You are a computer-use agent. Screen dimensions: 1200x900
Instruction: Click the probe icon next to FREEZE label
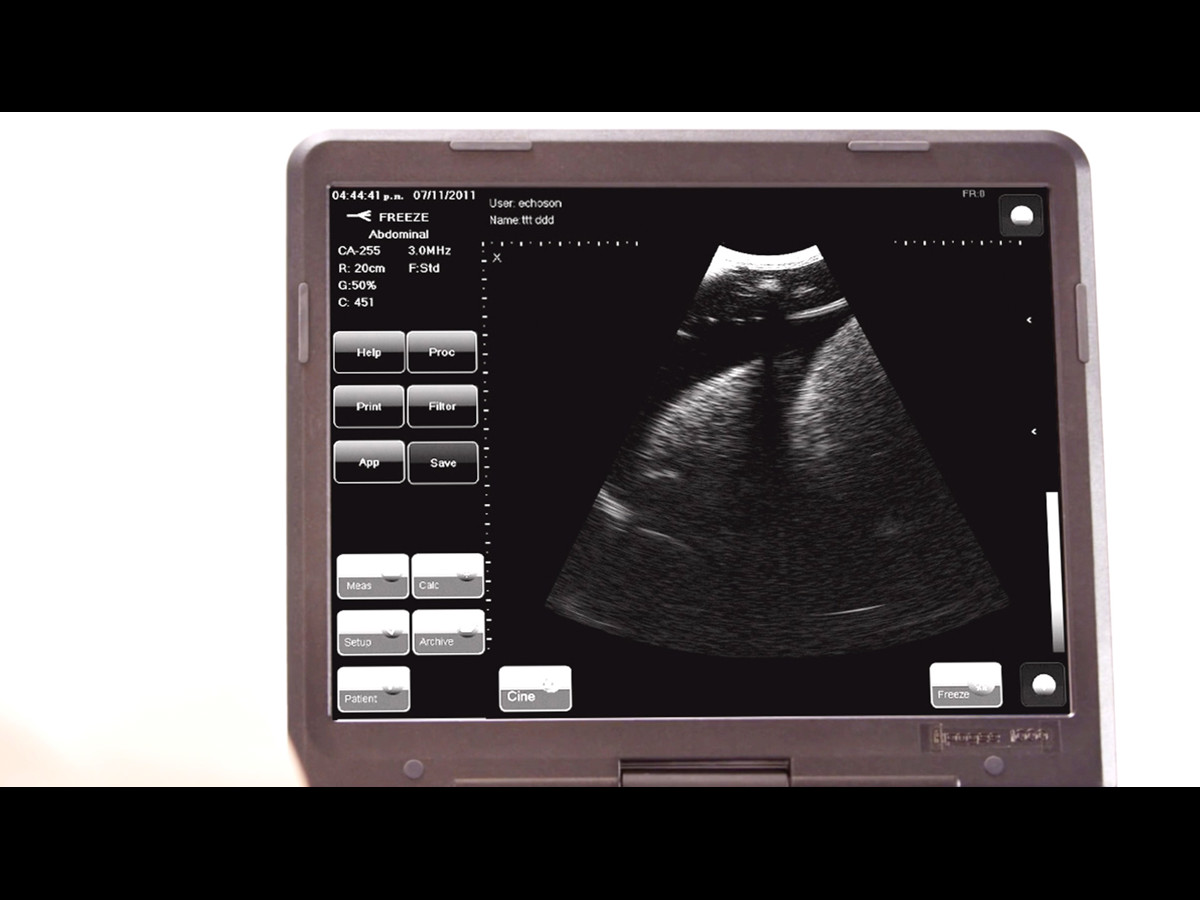point(358,217)
